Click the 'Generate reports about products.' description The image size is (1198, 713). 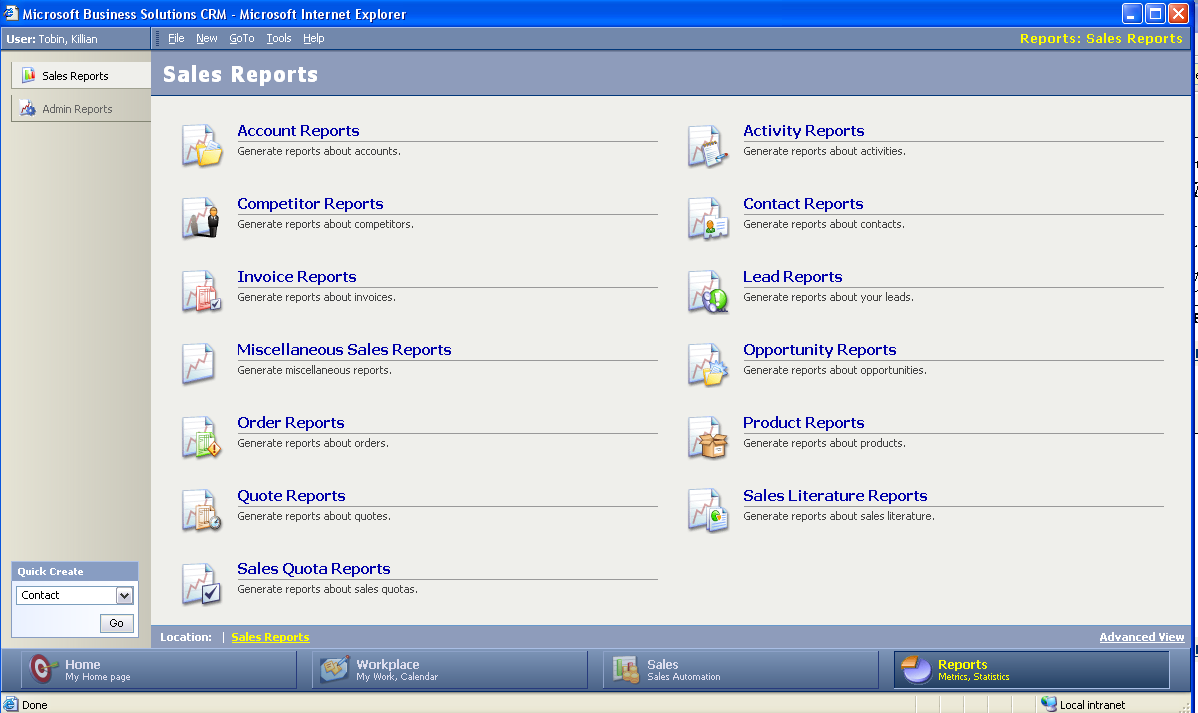824,443
